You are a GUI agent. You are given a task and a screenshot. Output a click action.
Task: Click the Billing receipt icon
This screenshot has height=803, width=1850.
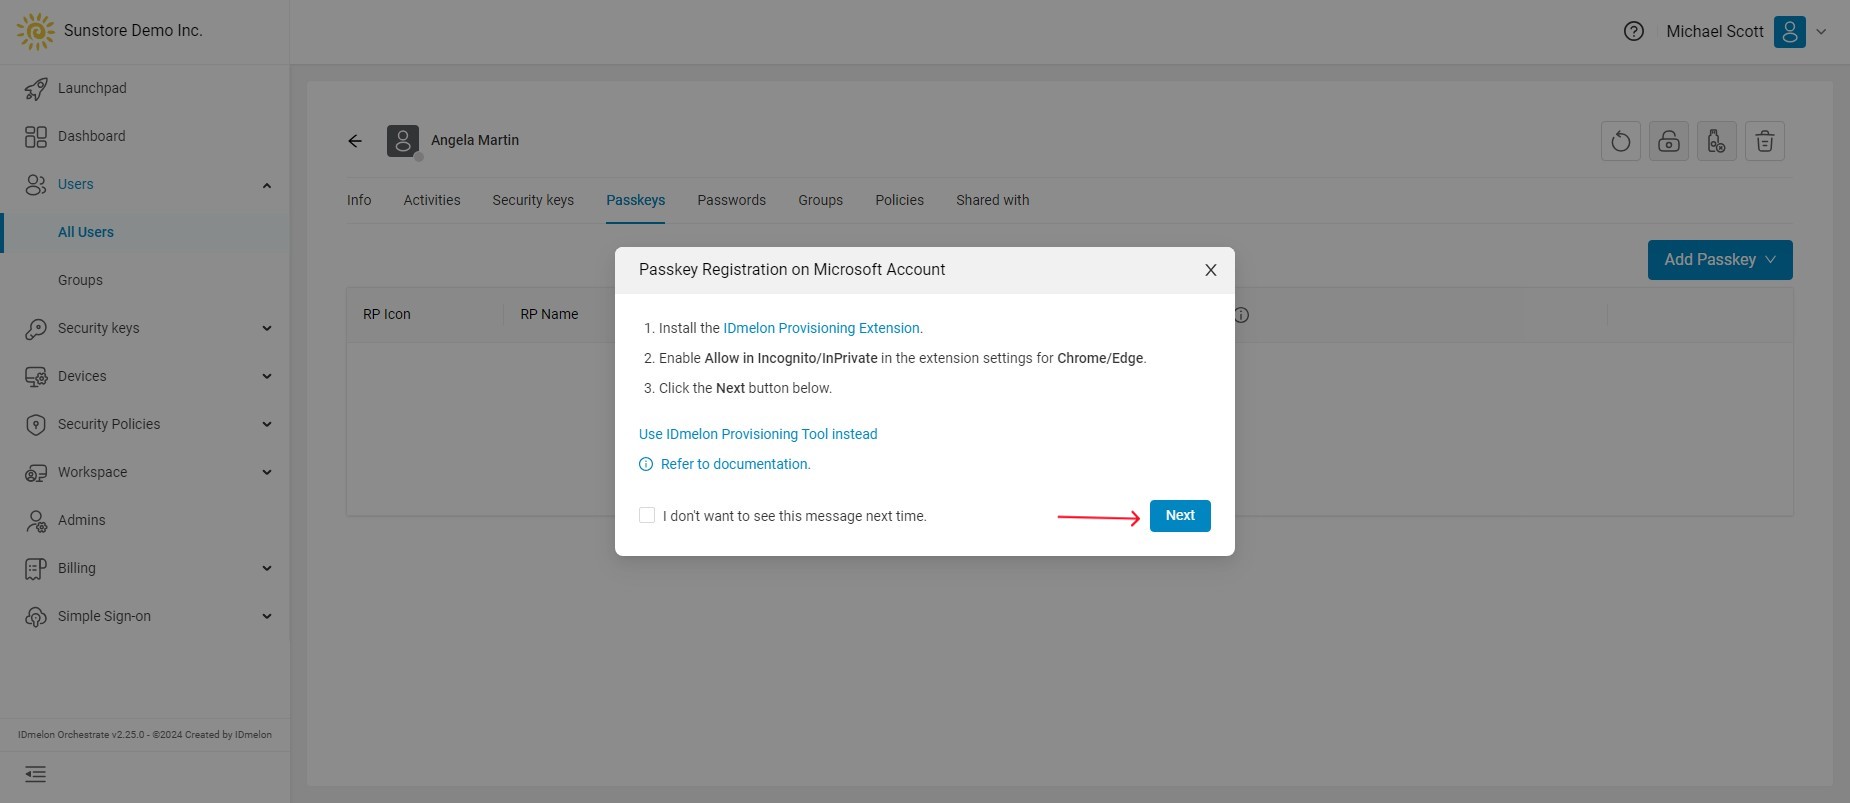click(36, 568)
